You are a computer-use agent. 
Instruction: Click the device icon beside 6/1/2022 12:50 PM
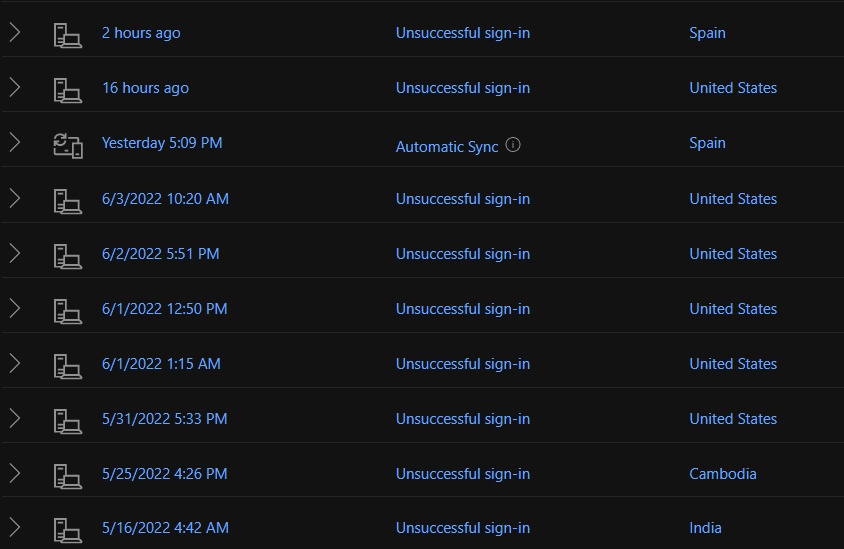(67, 311)
